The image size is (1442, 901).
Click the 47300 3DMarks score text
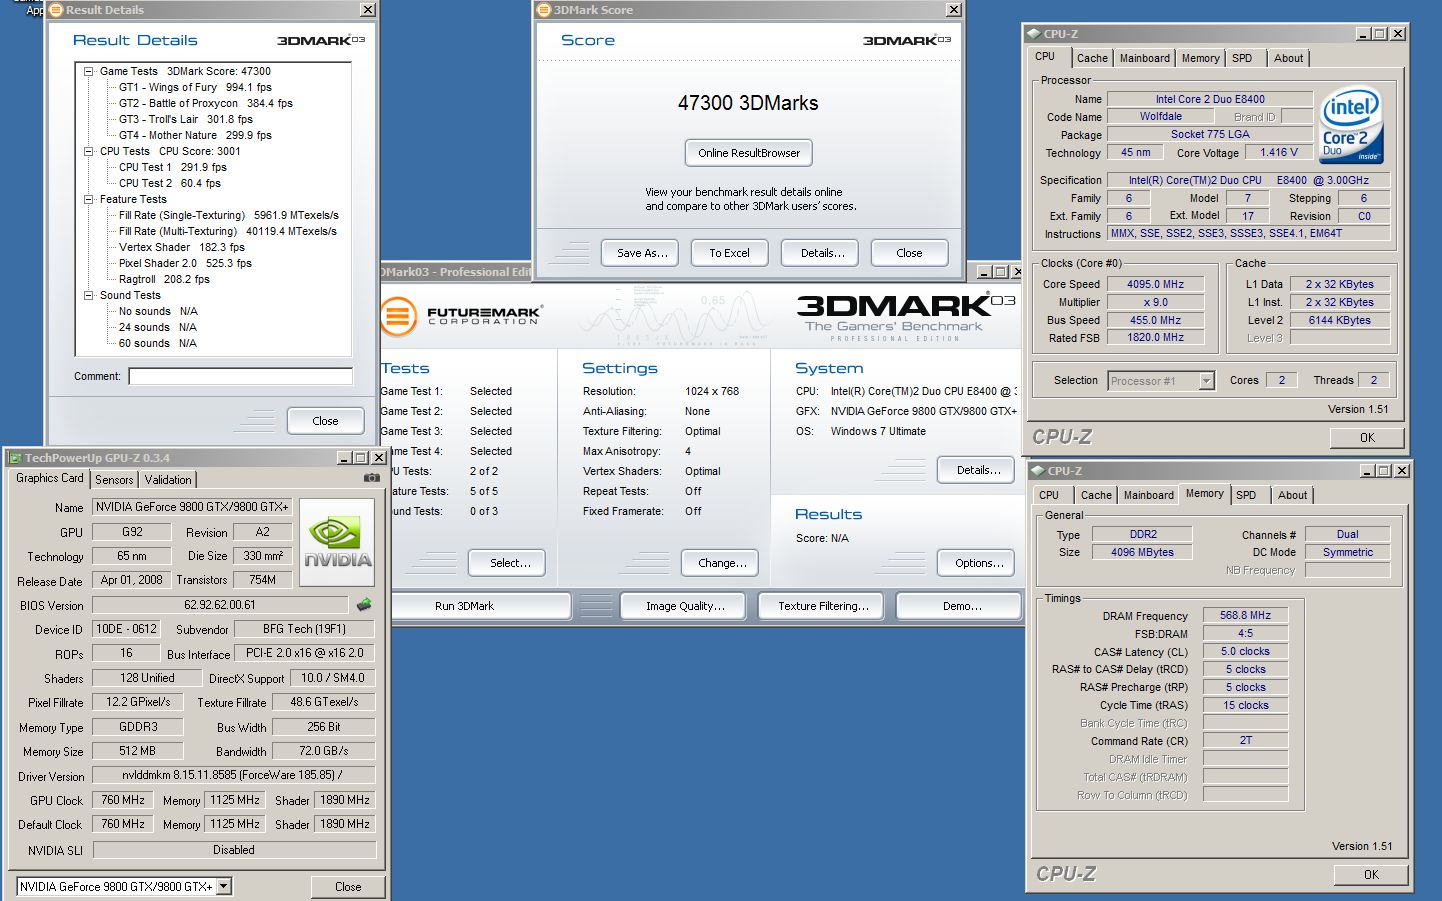coord(748,103)
